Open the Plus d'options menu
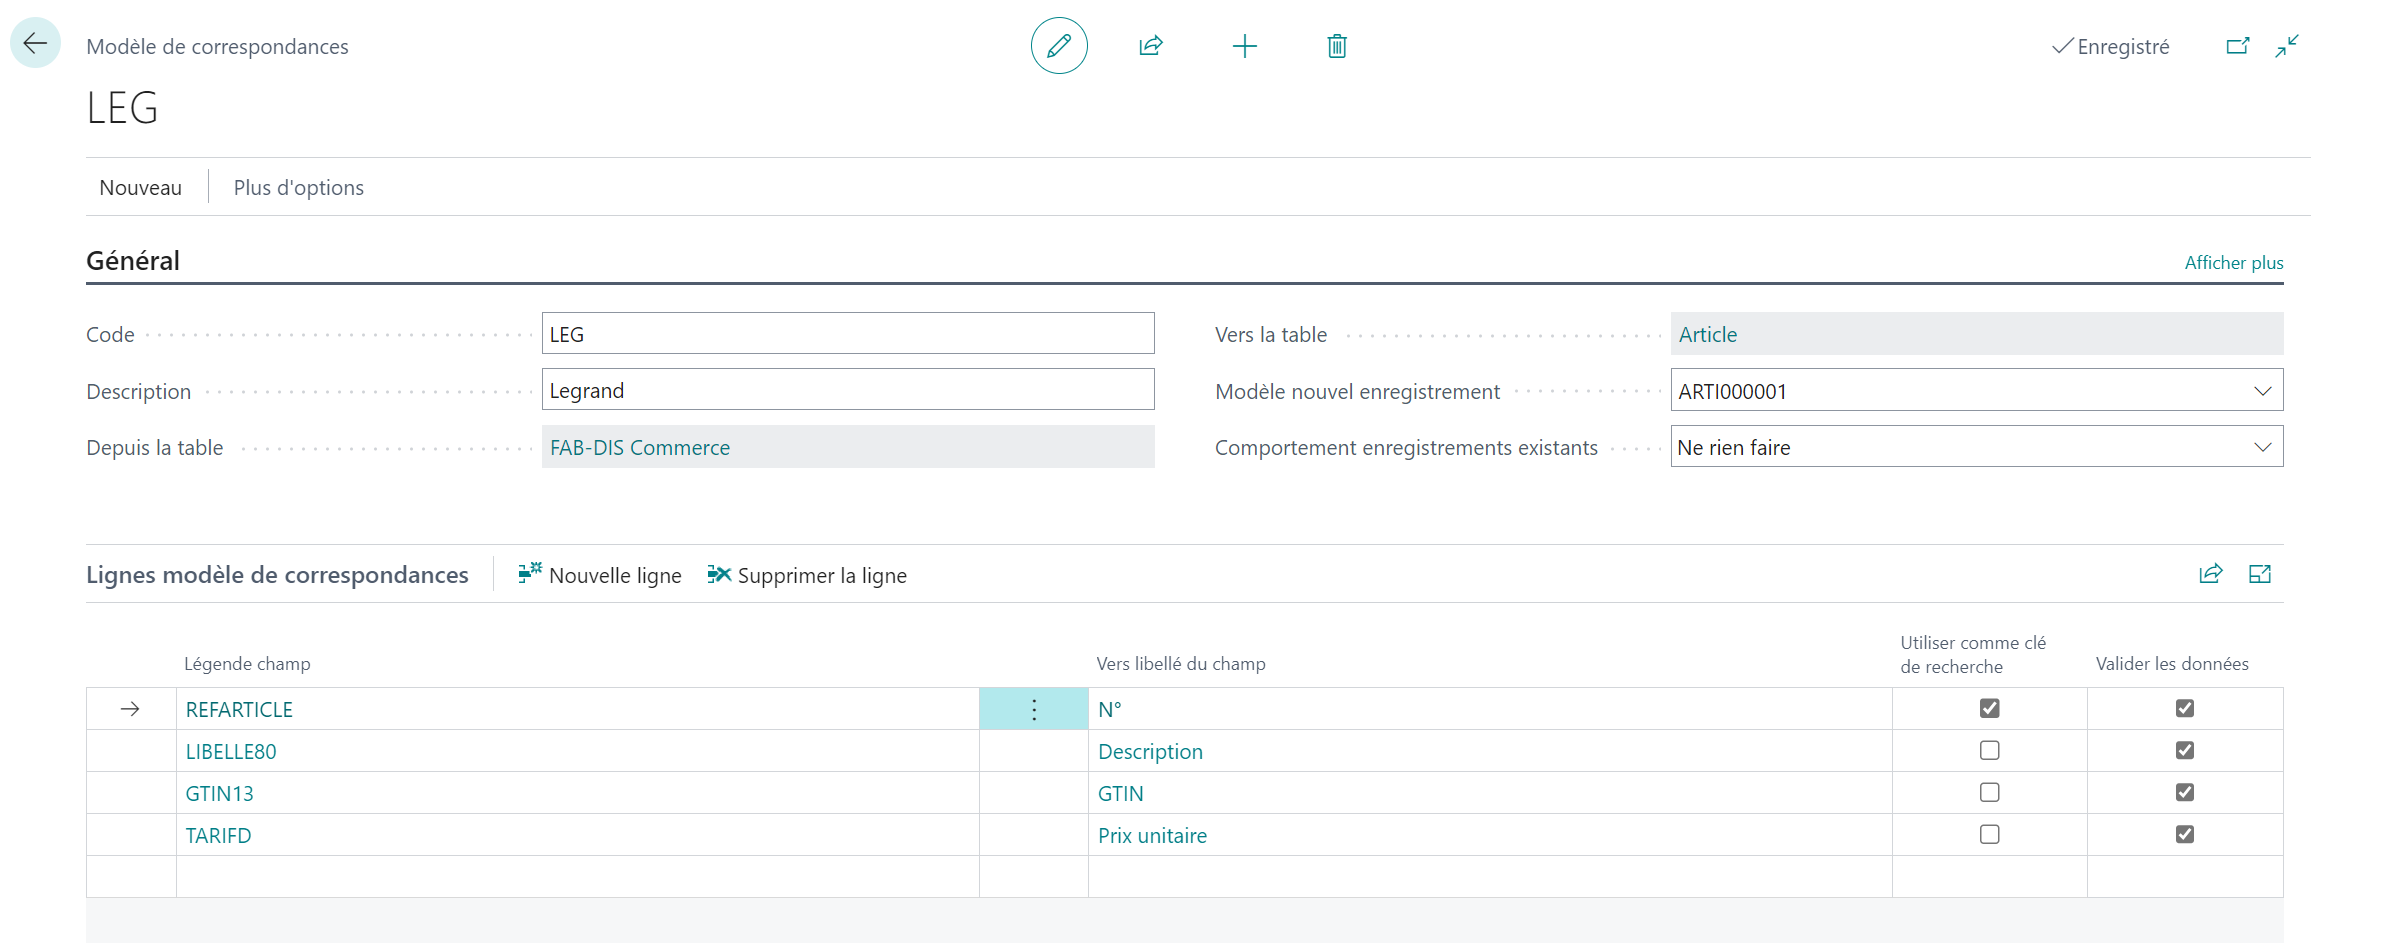2403x943 pixels. (x=298, y=188)
